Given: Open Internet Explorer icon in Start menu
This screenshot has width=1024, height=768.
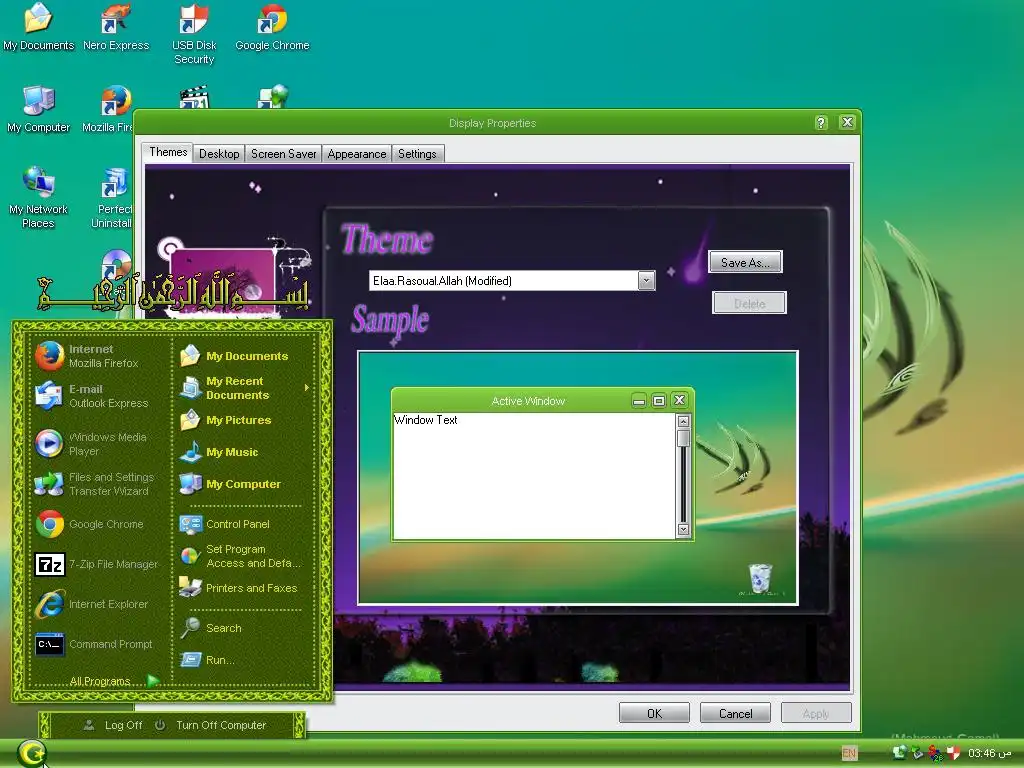Looking at the screenshot, I should click(50, 604).
